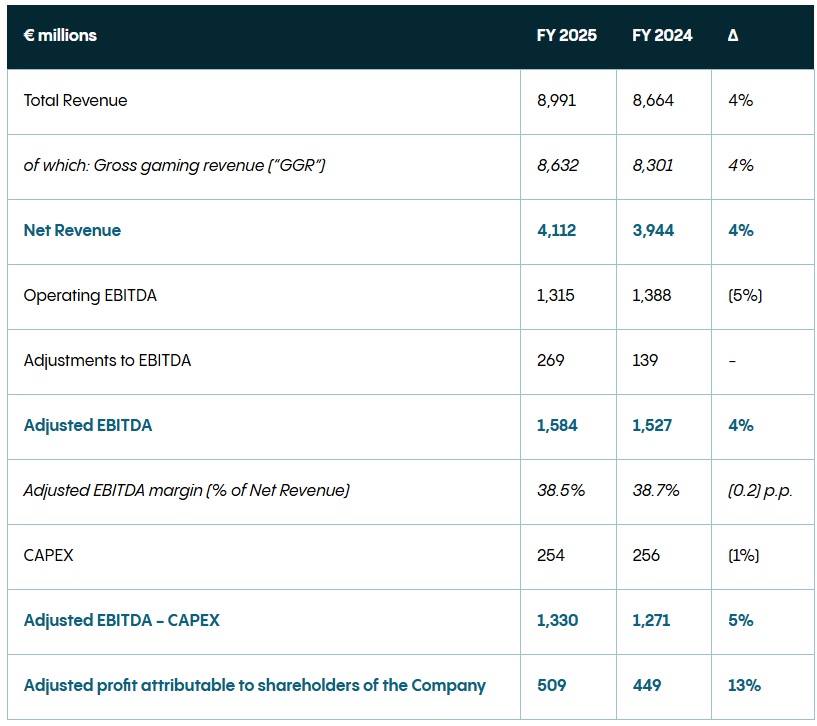817x726 pixels.
Task: Select Net Revenue value 4,112
Action: pos(557,230)
